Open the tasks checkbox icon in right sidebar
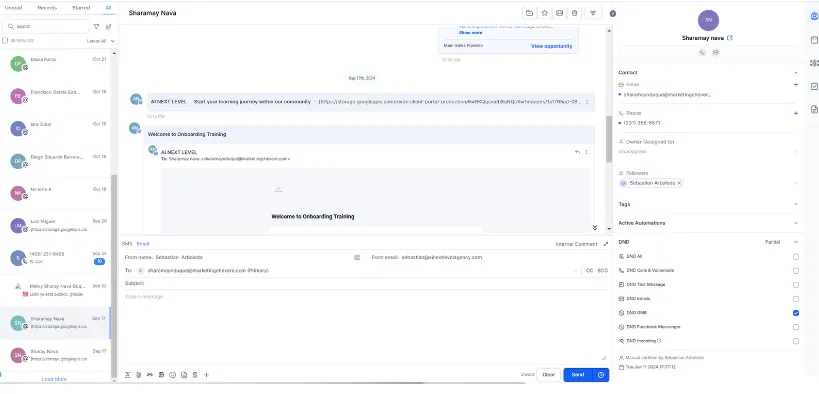The width and height of the screenshot is (819, 394). [814, 86]
